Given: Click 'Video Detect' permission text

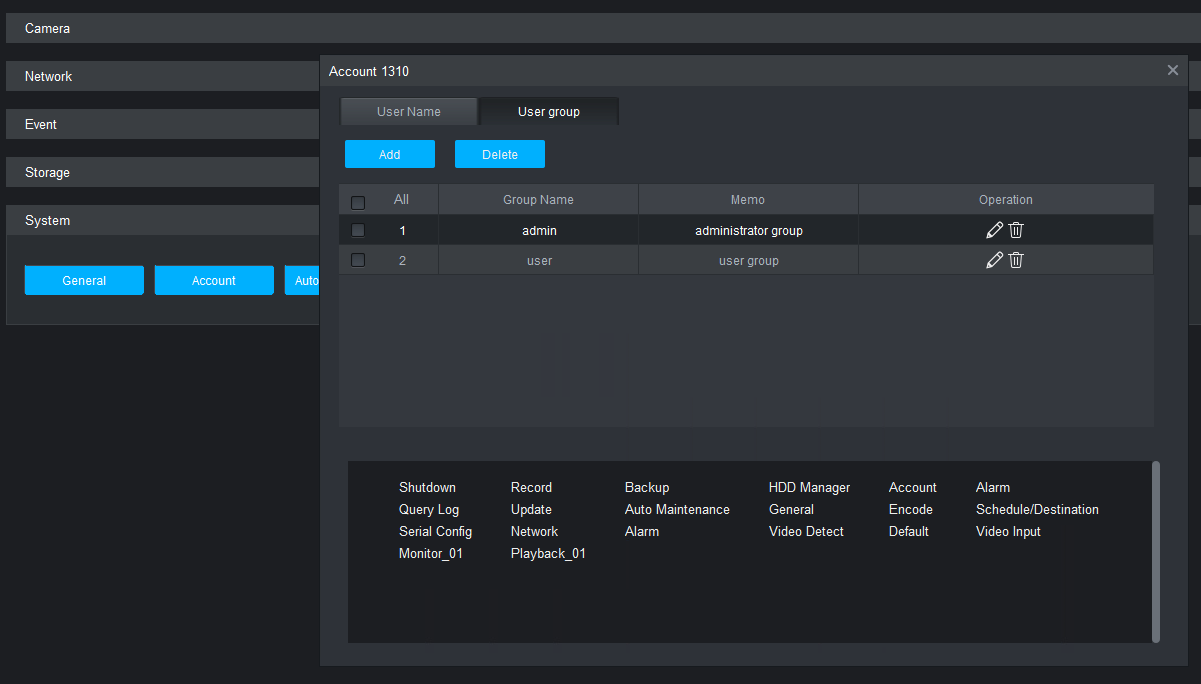Looking at the screenshot, I should click(806, 532).
